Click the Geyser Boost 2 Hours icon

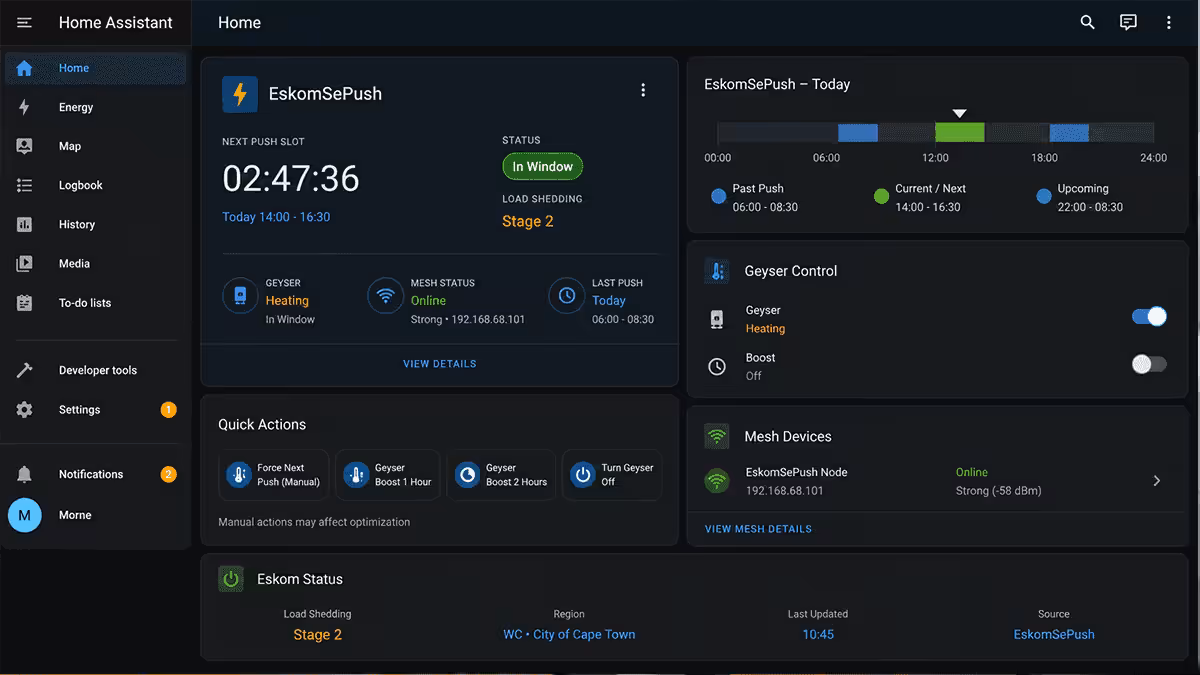click(467, 474)
